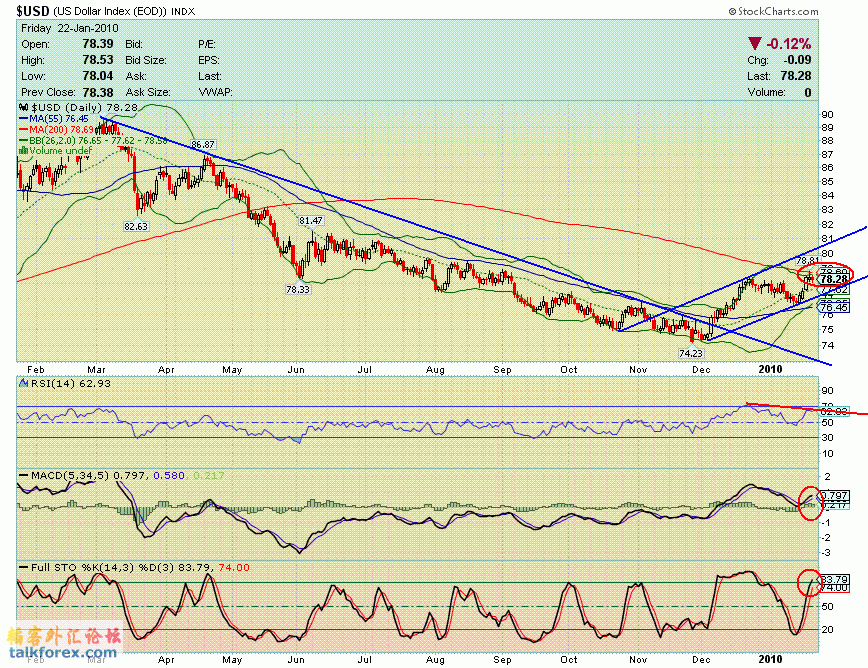This screenshot has height=668, width=868.
Task: Select the Stochastic %D value 74.00 in label
Action: coord(234,567)
